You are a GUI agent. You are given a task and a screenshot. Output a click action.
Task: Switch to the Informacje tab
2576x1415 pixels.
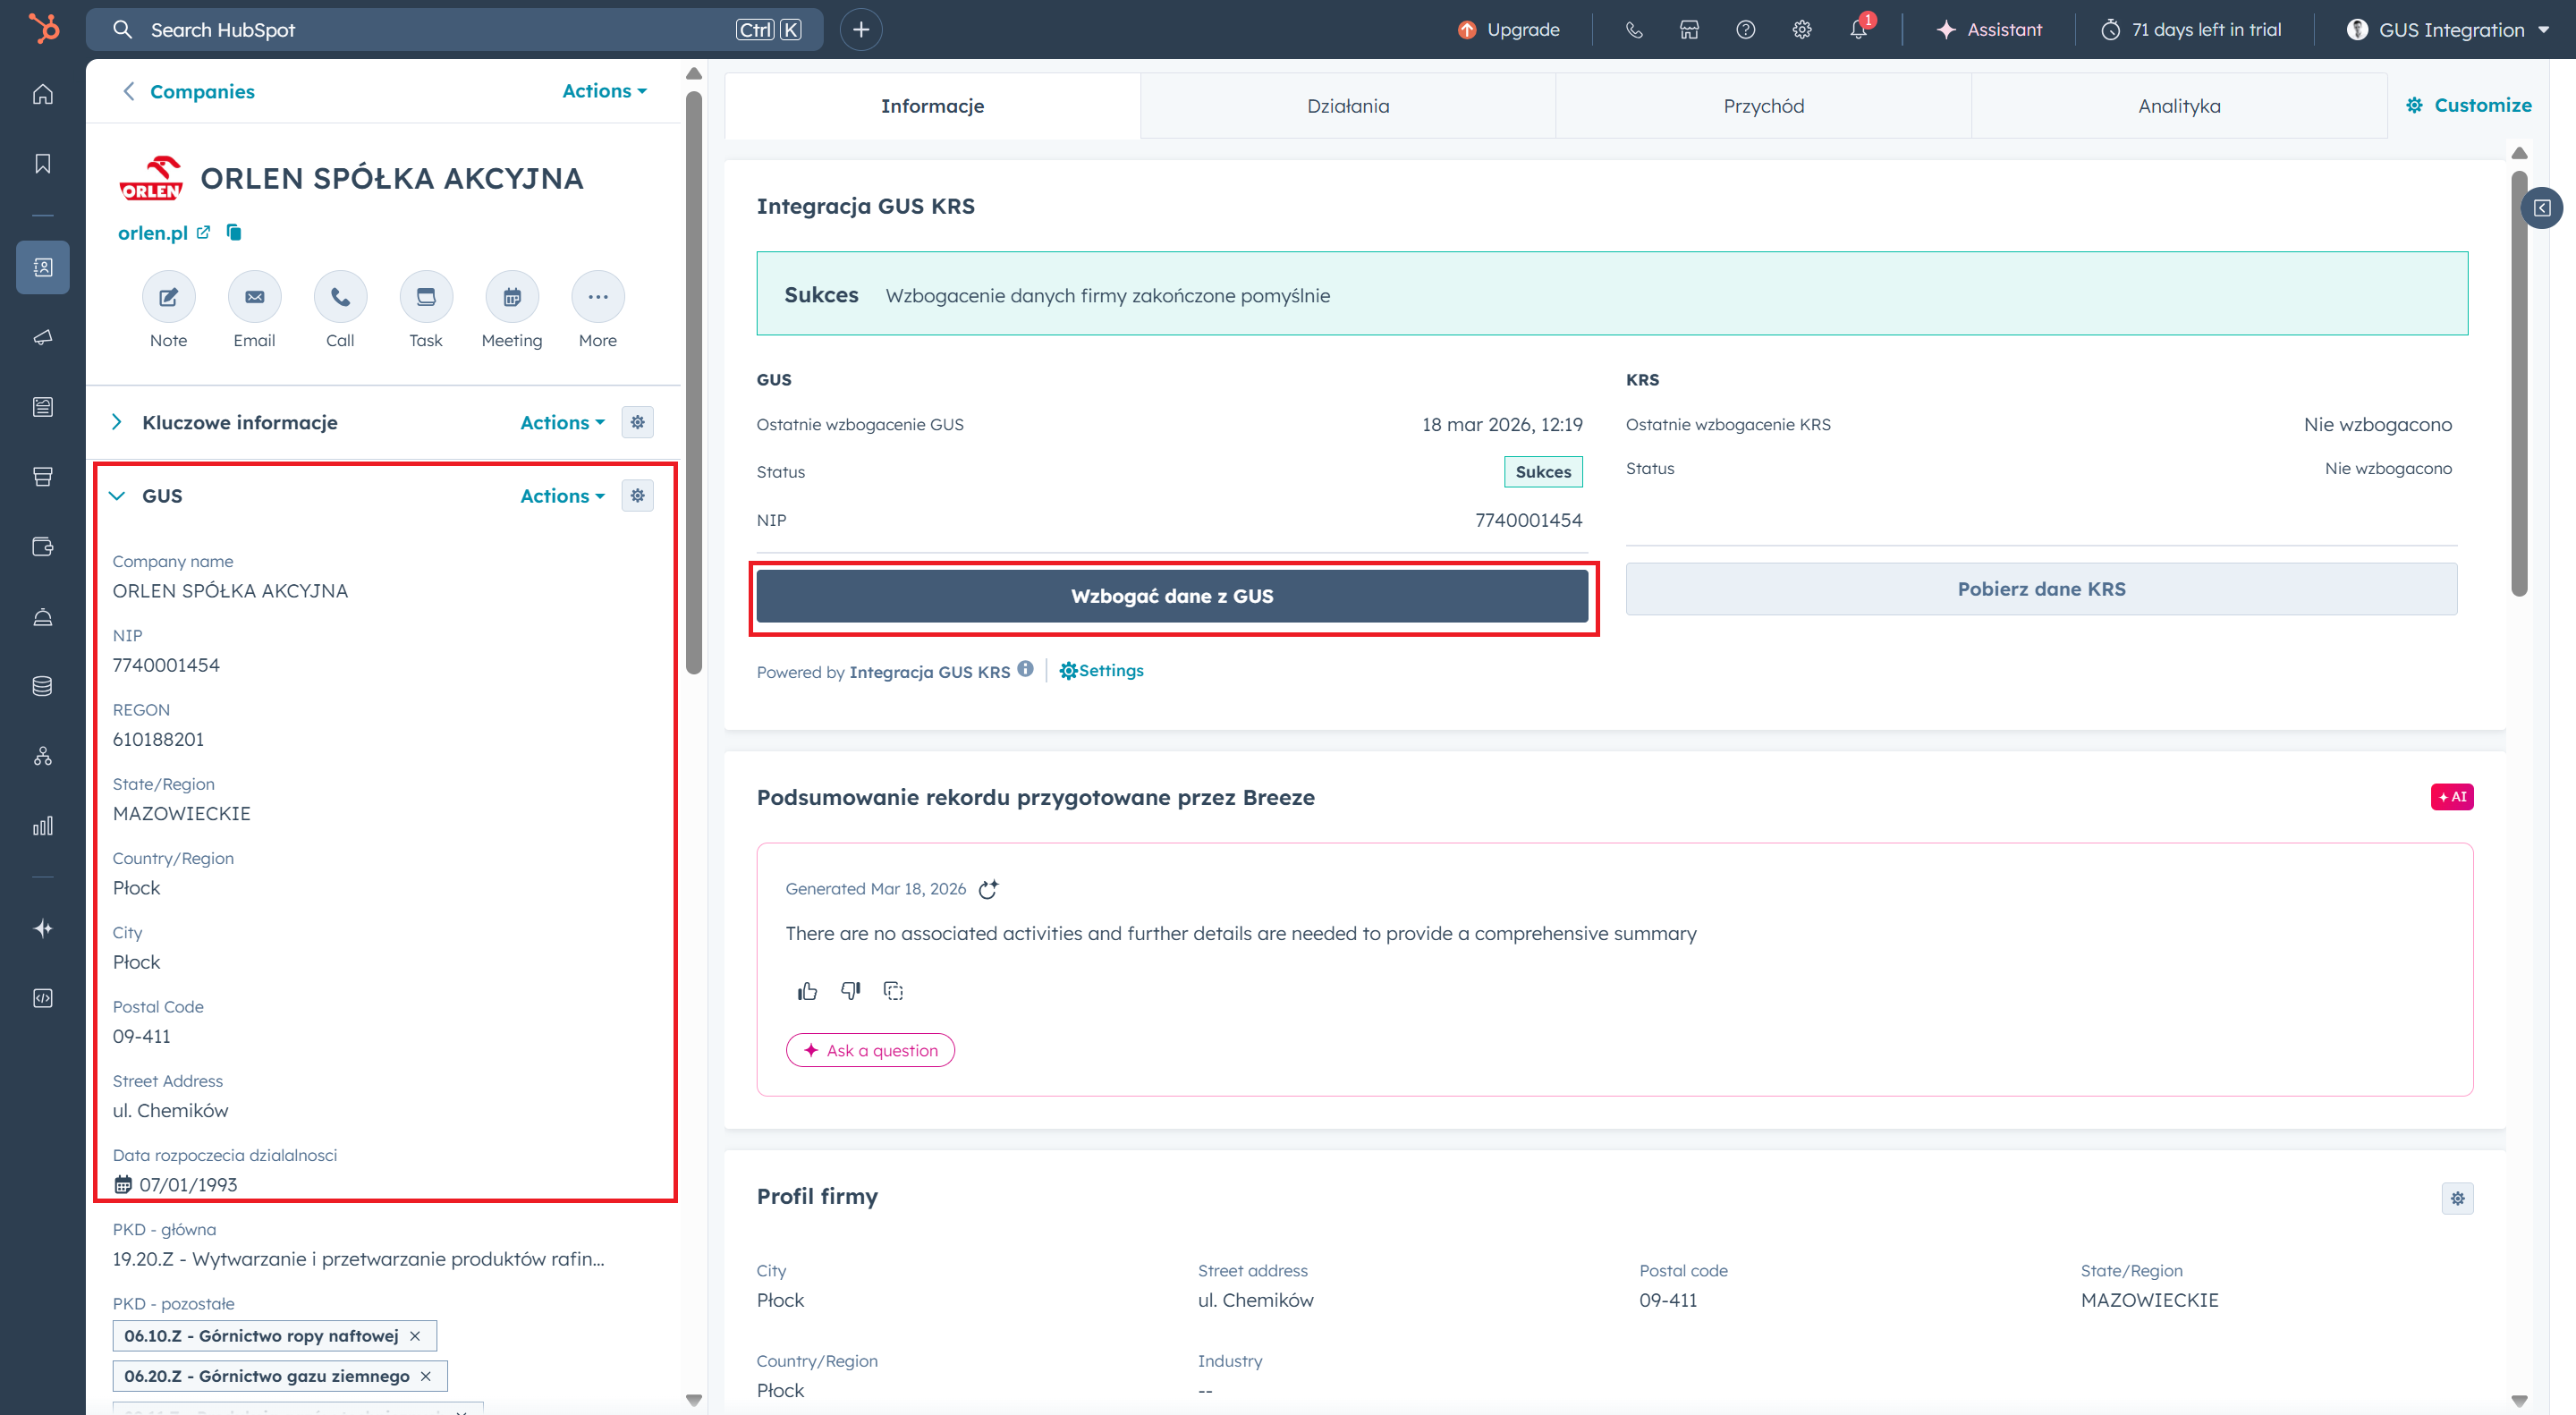(932, 106)
